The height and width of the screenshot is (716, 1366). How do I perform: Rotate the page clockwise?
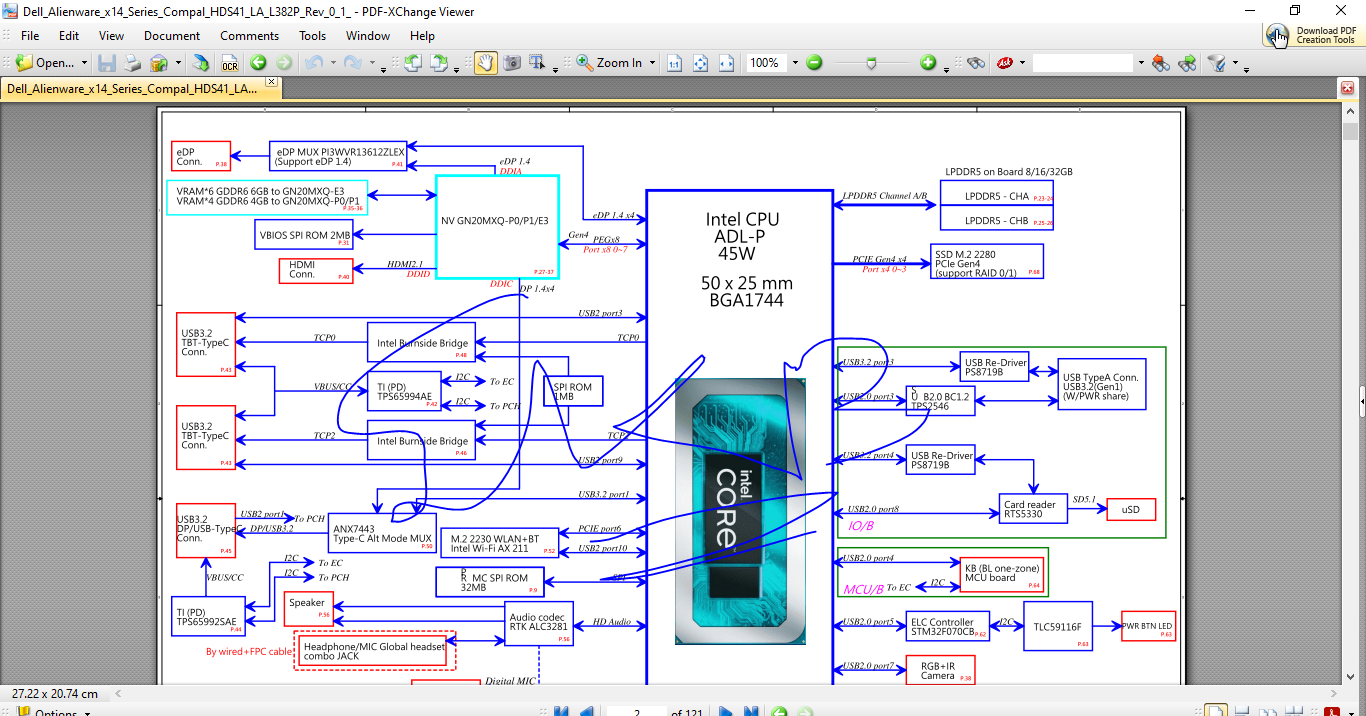438,62
